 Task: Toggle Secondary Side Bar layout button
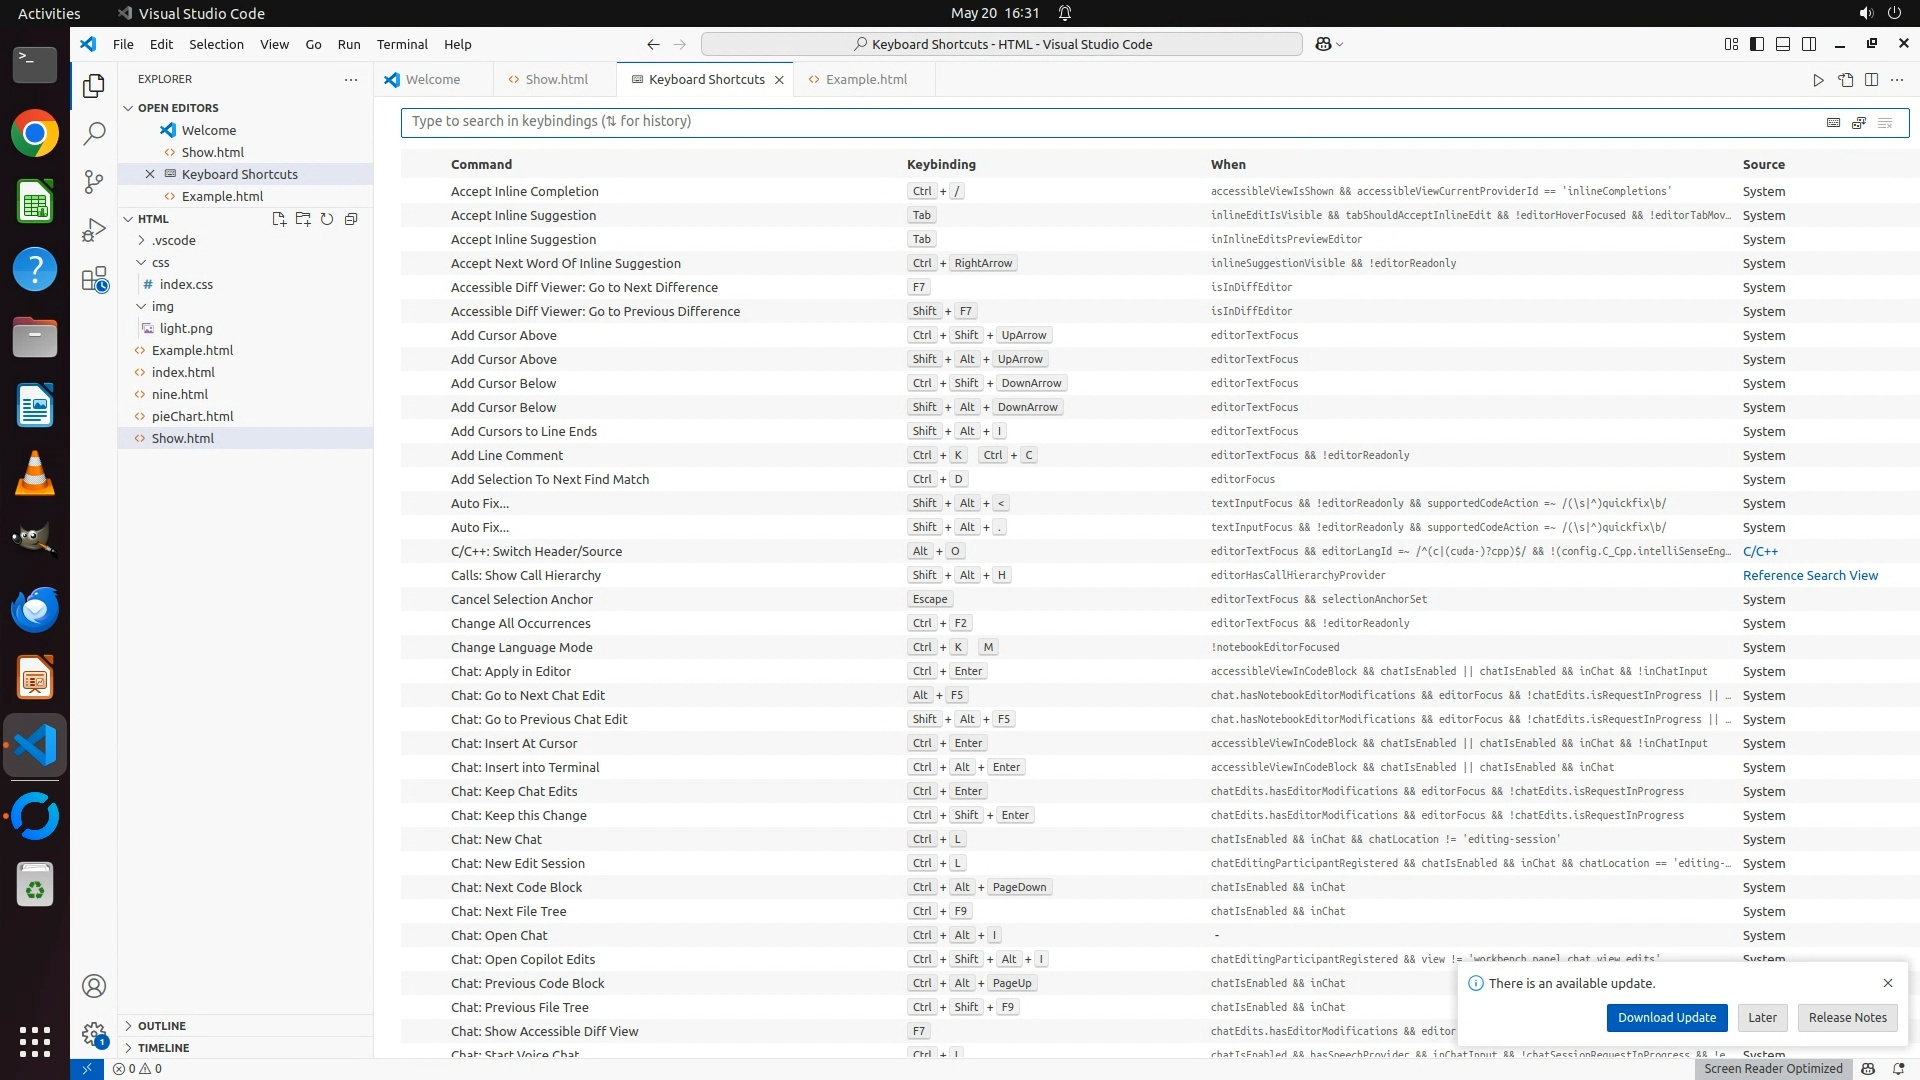pyautogui.click(x=1809, y=44)
